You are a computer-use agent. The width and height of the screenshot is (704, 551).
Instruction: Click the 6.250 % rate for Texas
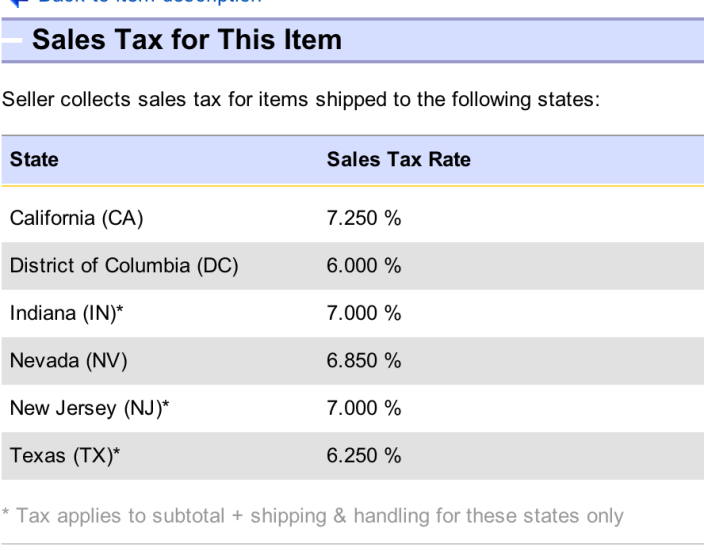click(x=364, y=456)
